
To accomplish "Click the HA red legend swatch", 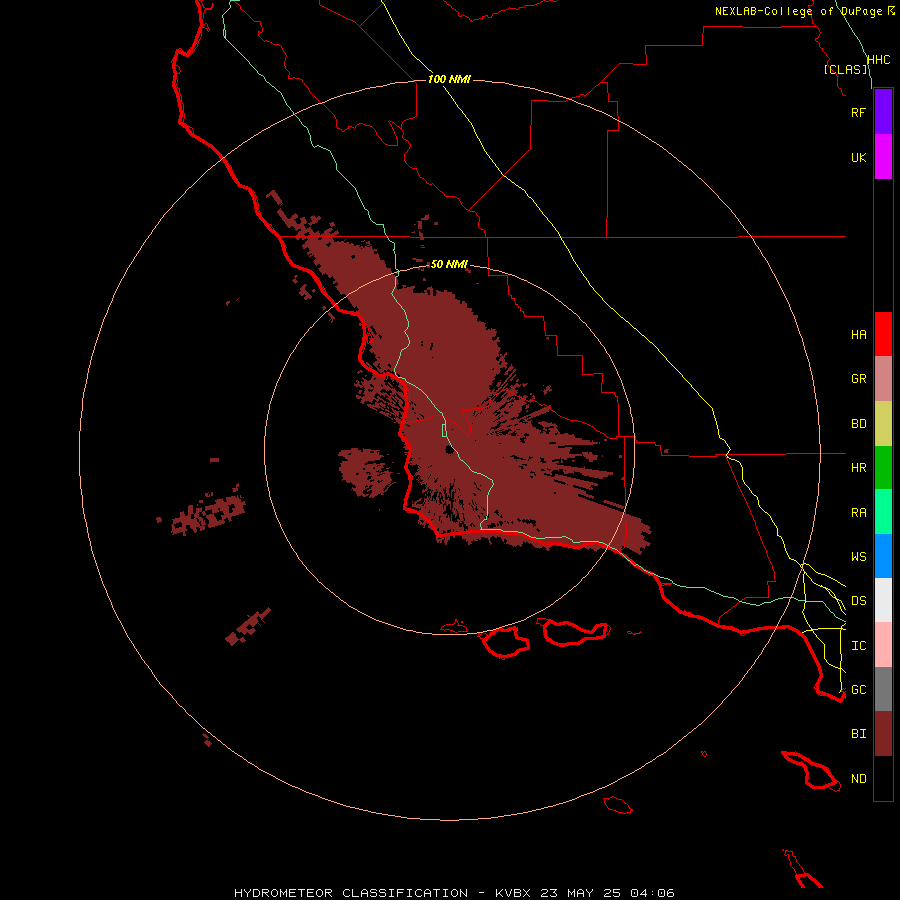I will [883, 334].
